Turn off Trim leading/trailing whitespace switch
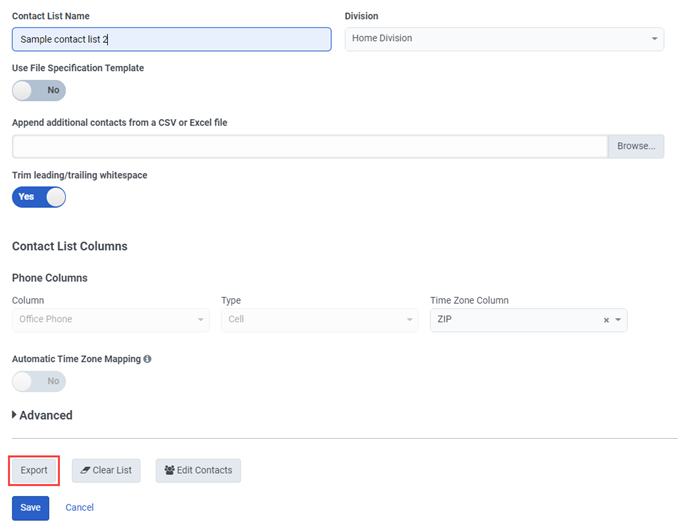 [39, 197]
